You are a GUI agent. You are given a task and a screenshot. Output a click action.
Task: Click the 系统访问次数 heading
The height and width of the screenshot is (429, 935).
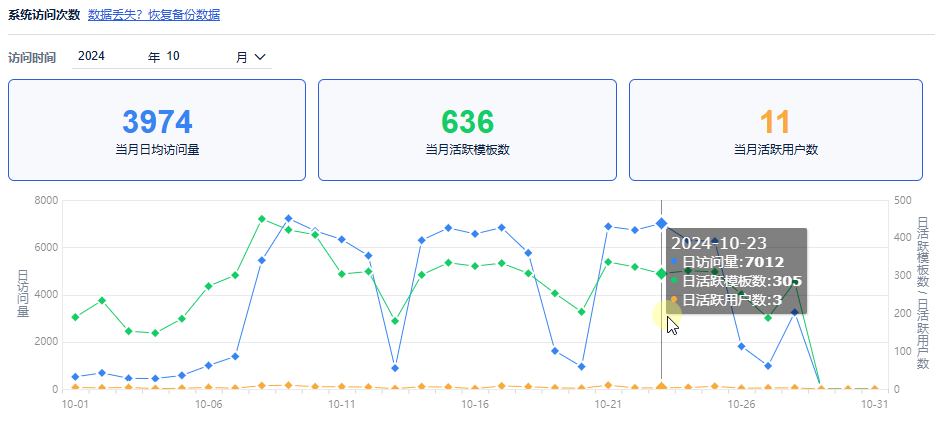43,15
